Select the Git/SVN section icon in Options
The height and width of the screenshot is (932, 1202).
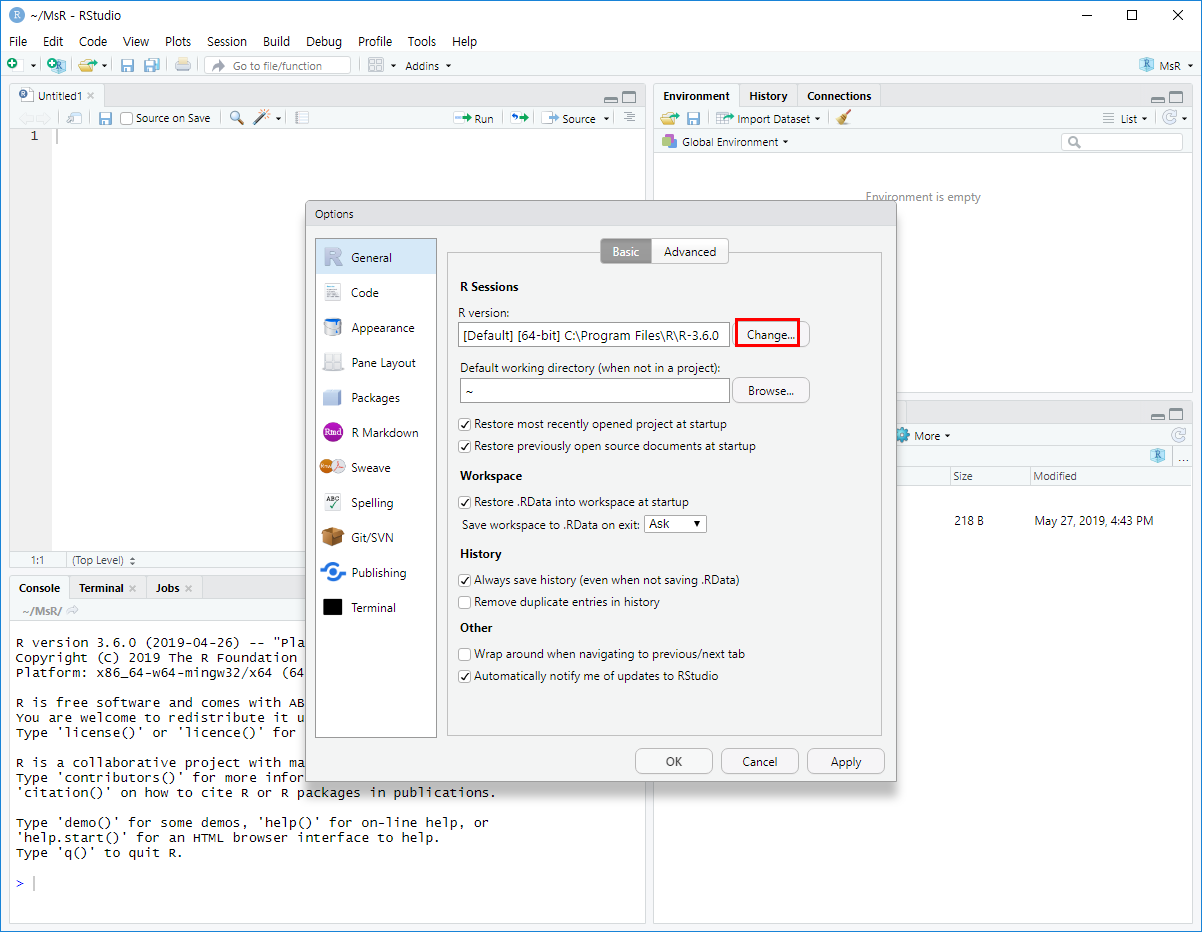[x=333, y=537]
